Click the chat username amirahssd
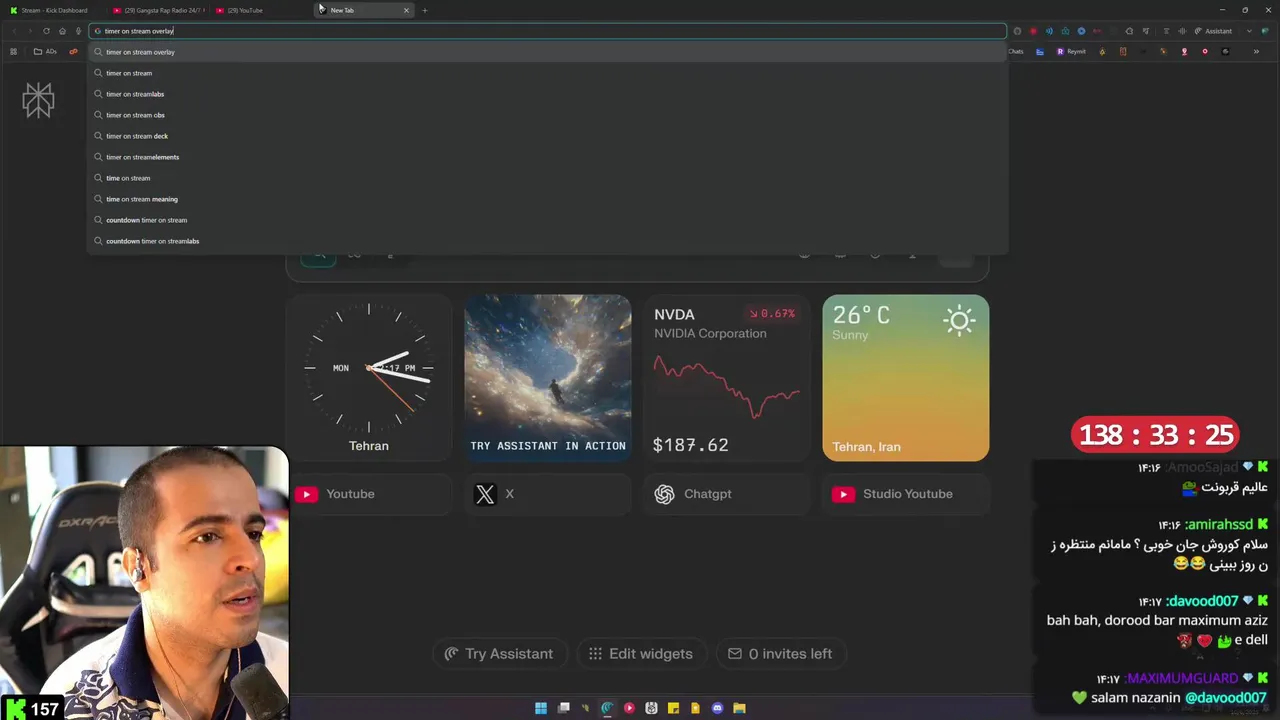Screen dimensions: 1280x720 (x=1219, y=525)
